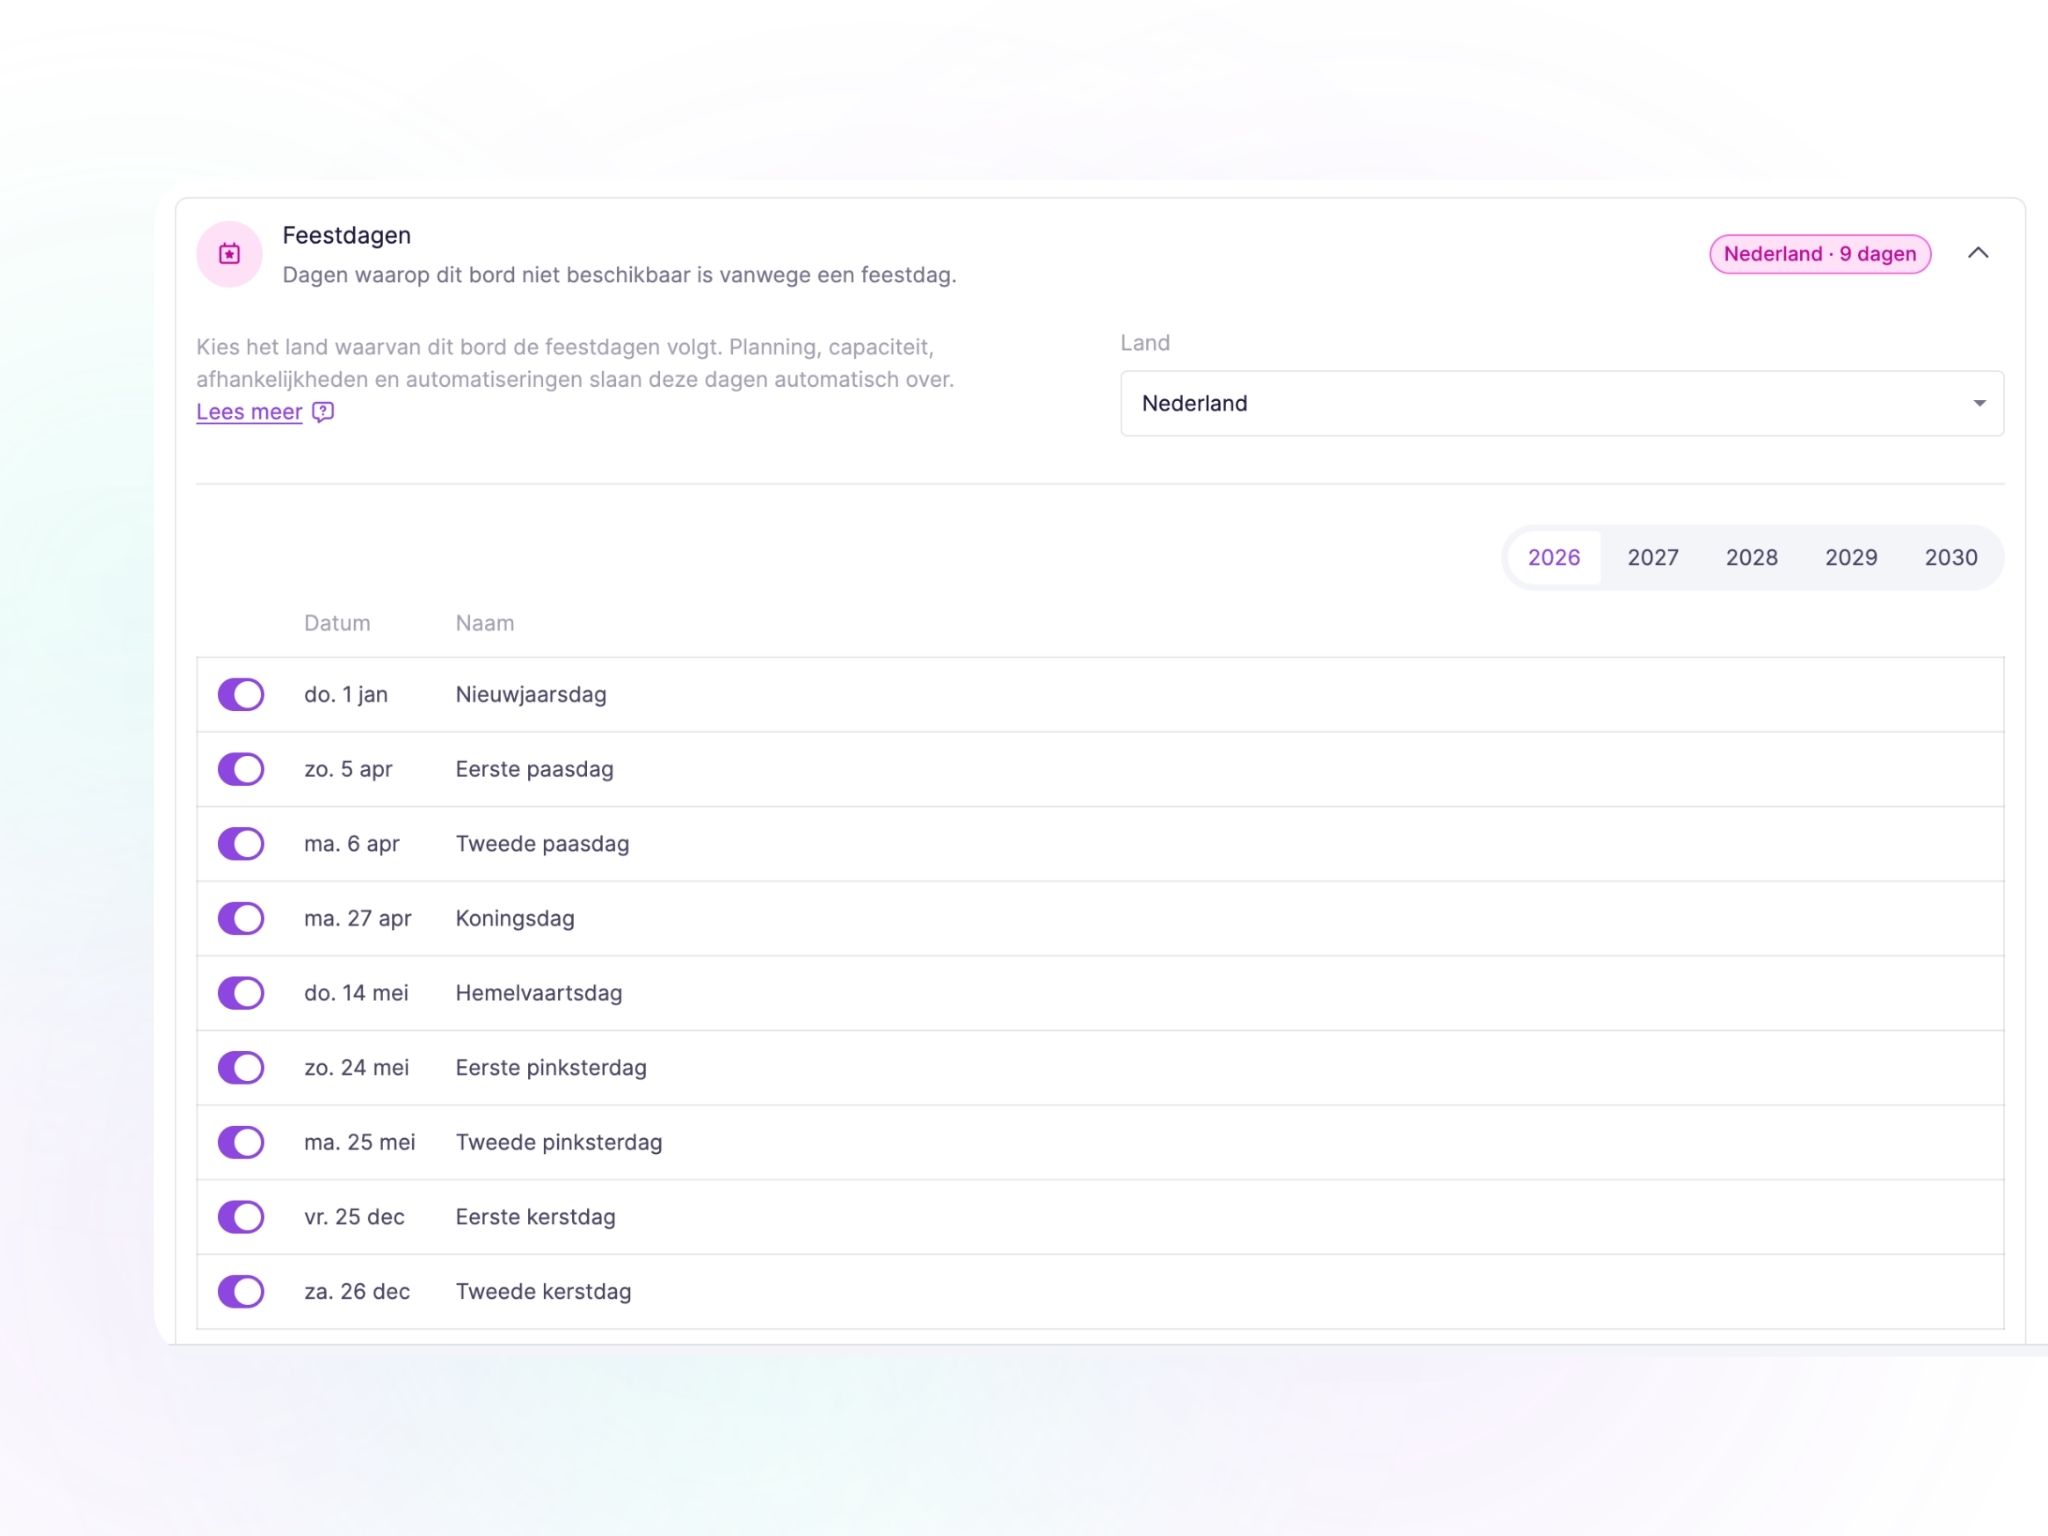Open the Land dropdown showing Nederland

1561,403
